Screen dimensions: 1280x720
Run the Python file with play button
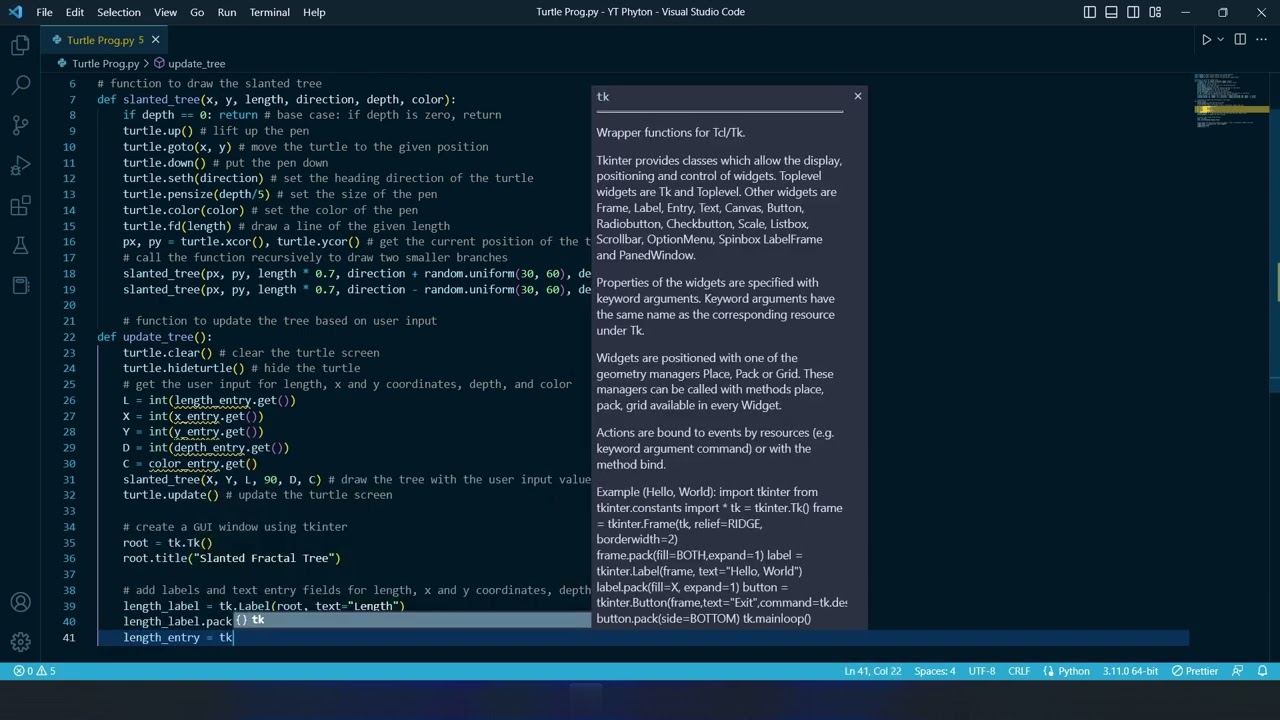tap(1206, 40)
